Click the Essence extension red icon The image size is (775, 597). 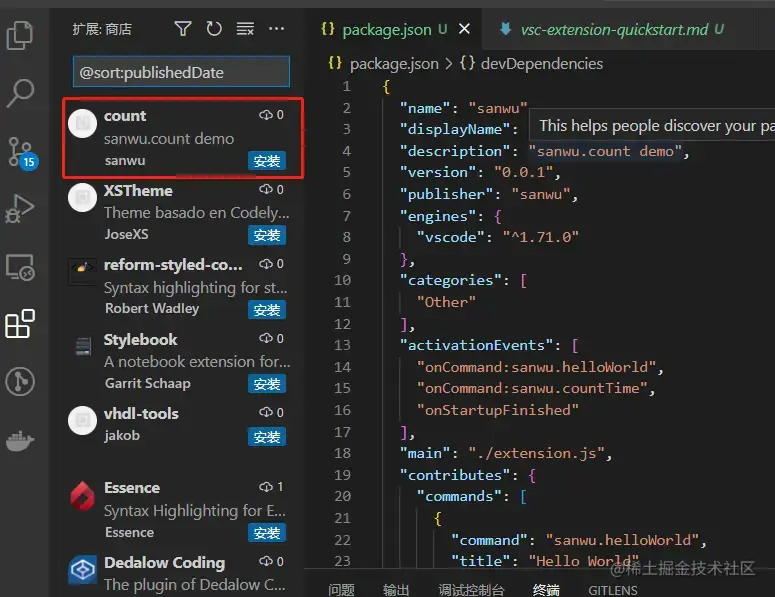click(82, 496)
